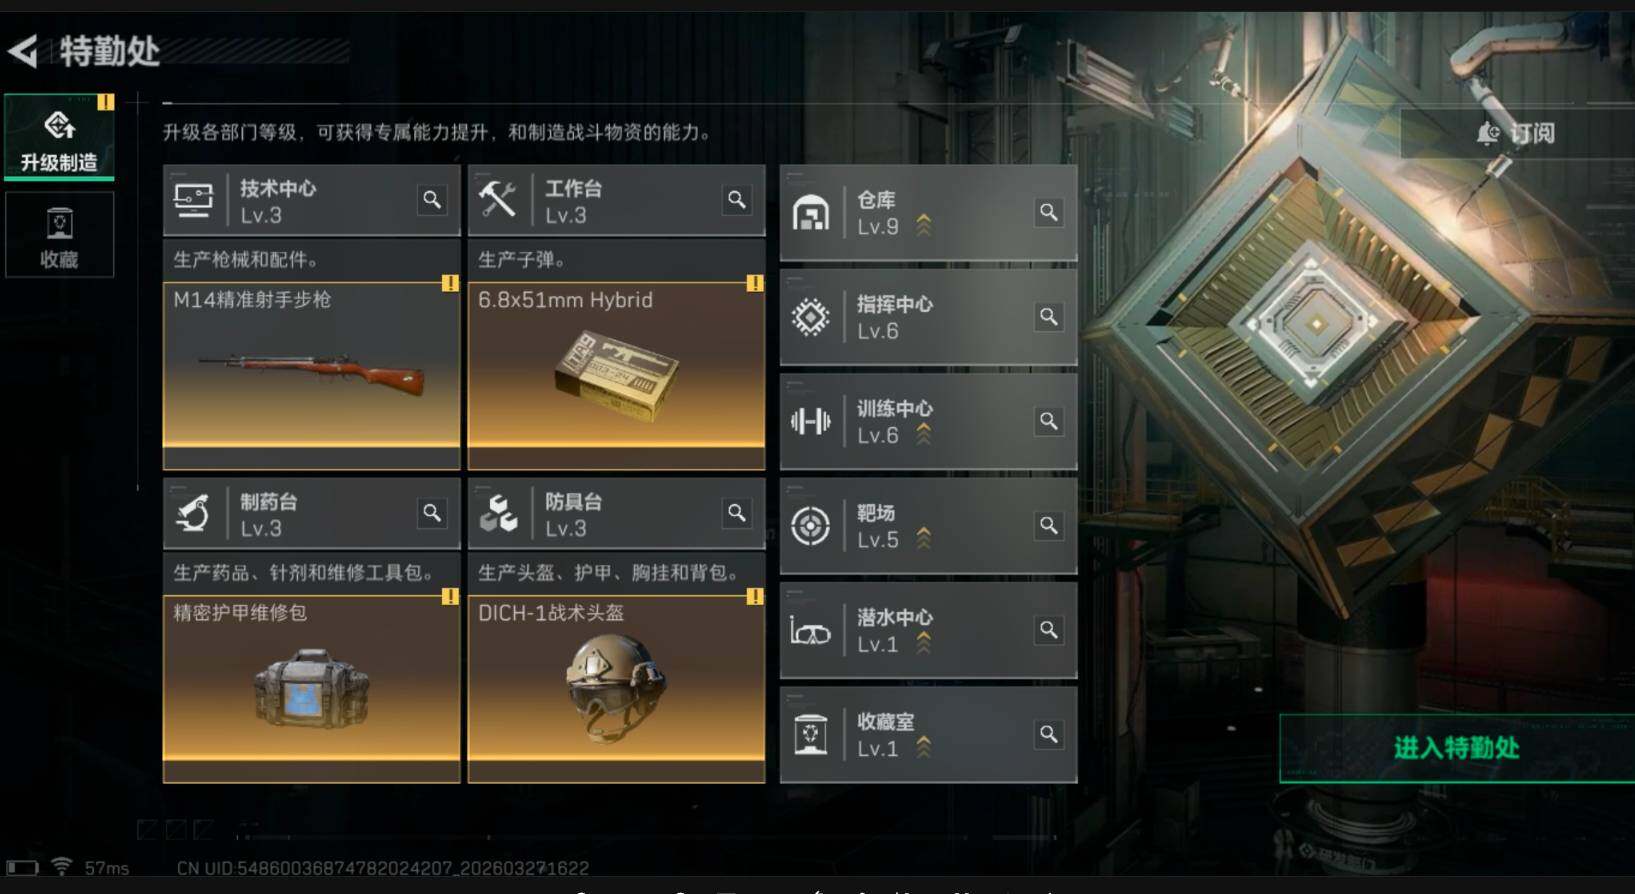Go back using the arrow beside 特勤处
The image size is (1635, 894).
pyautogui.click(x=23, y=51)
